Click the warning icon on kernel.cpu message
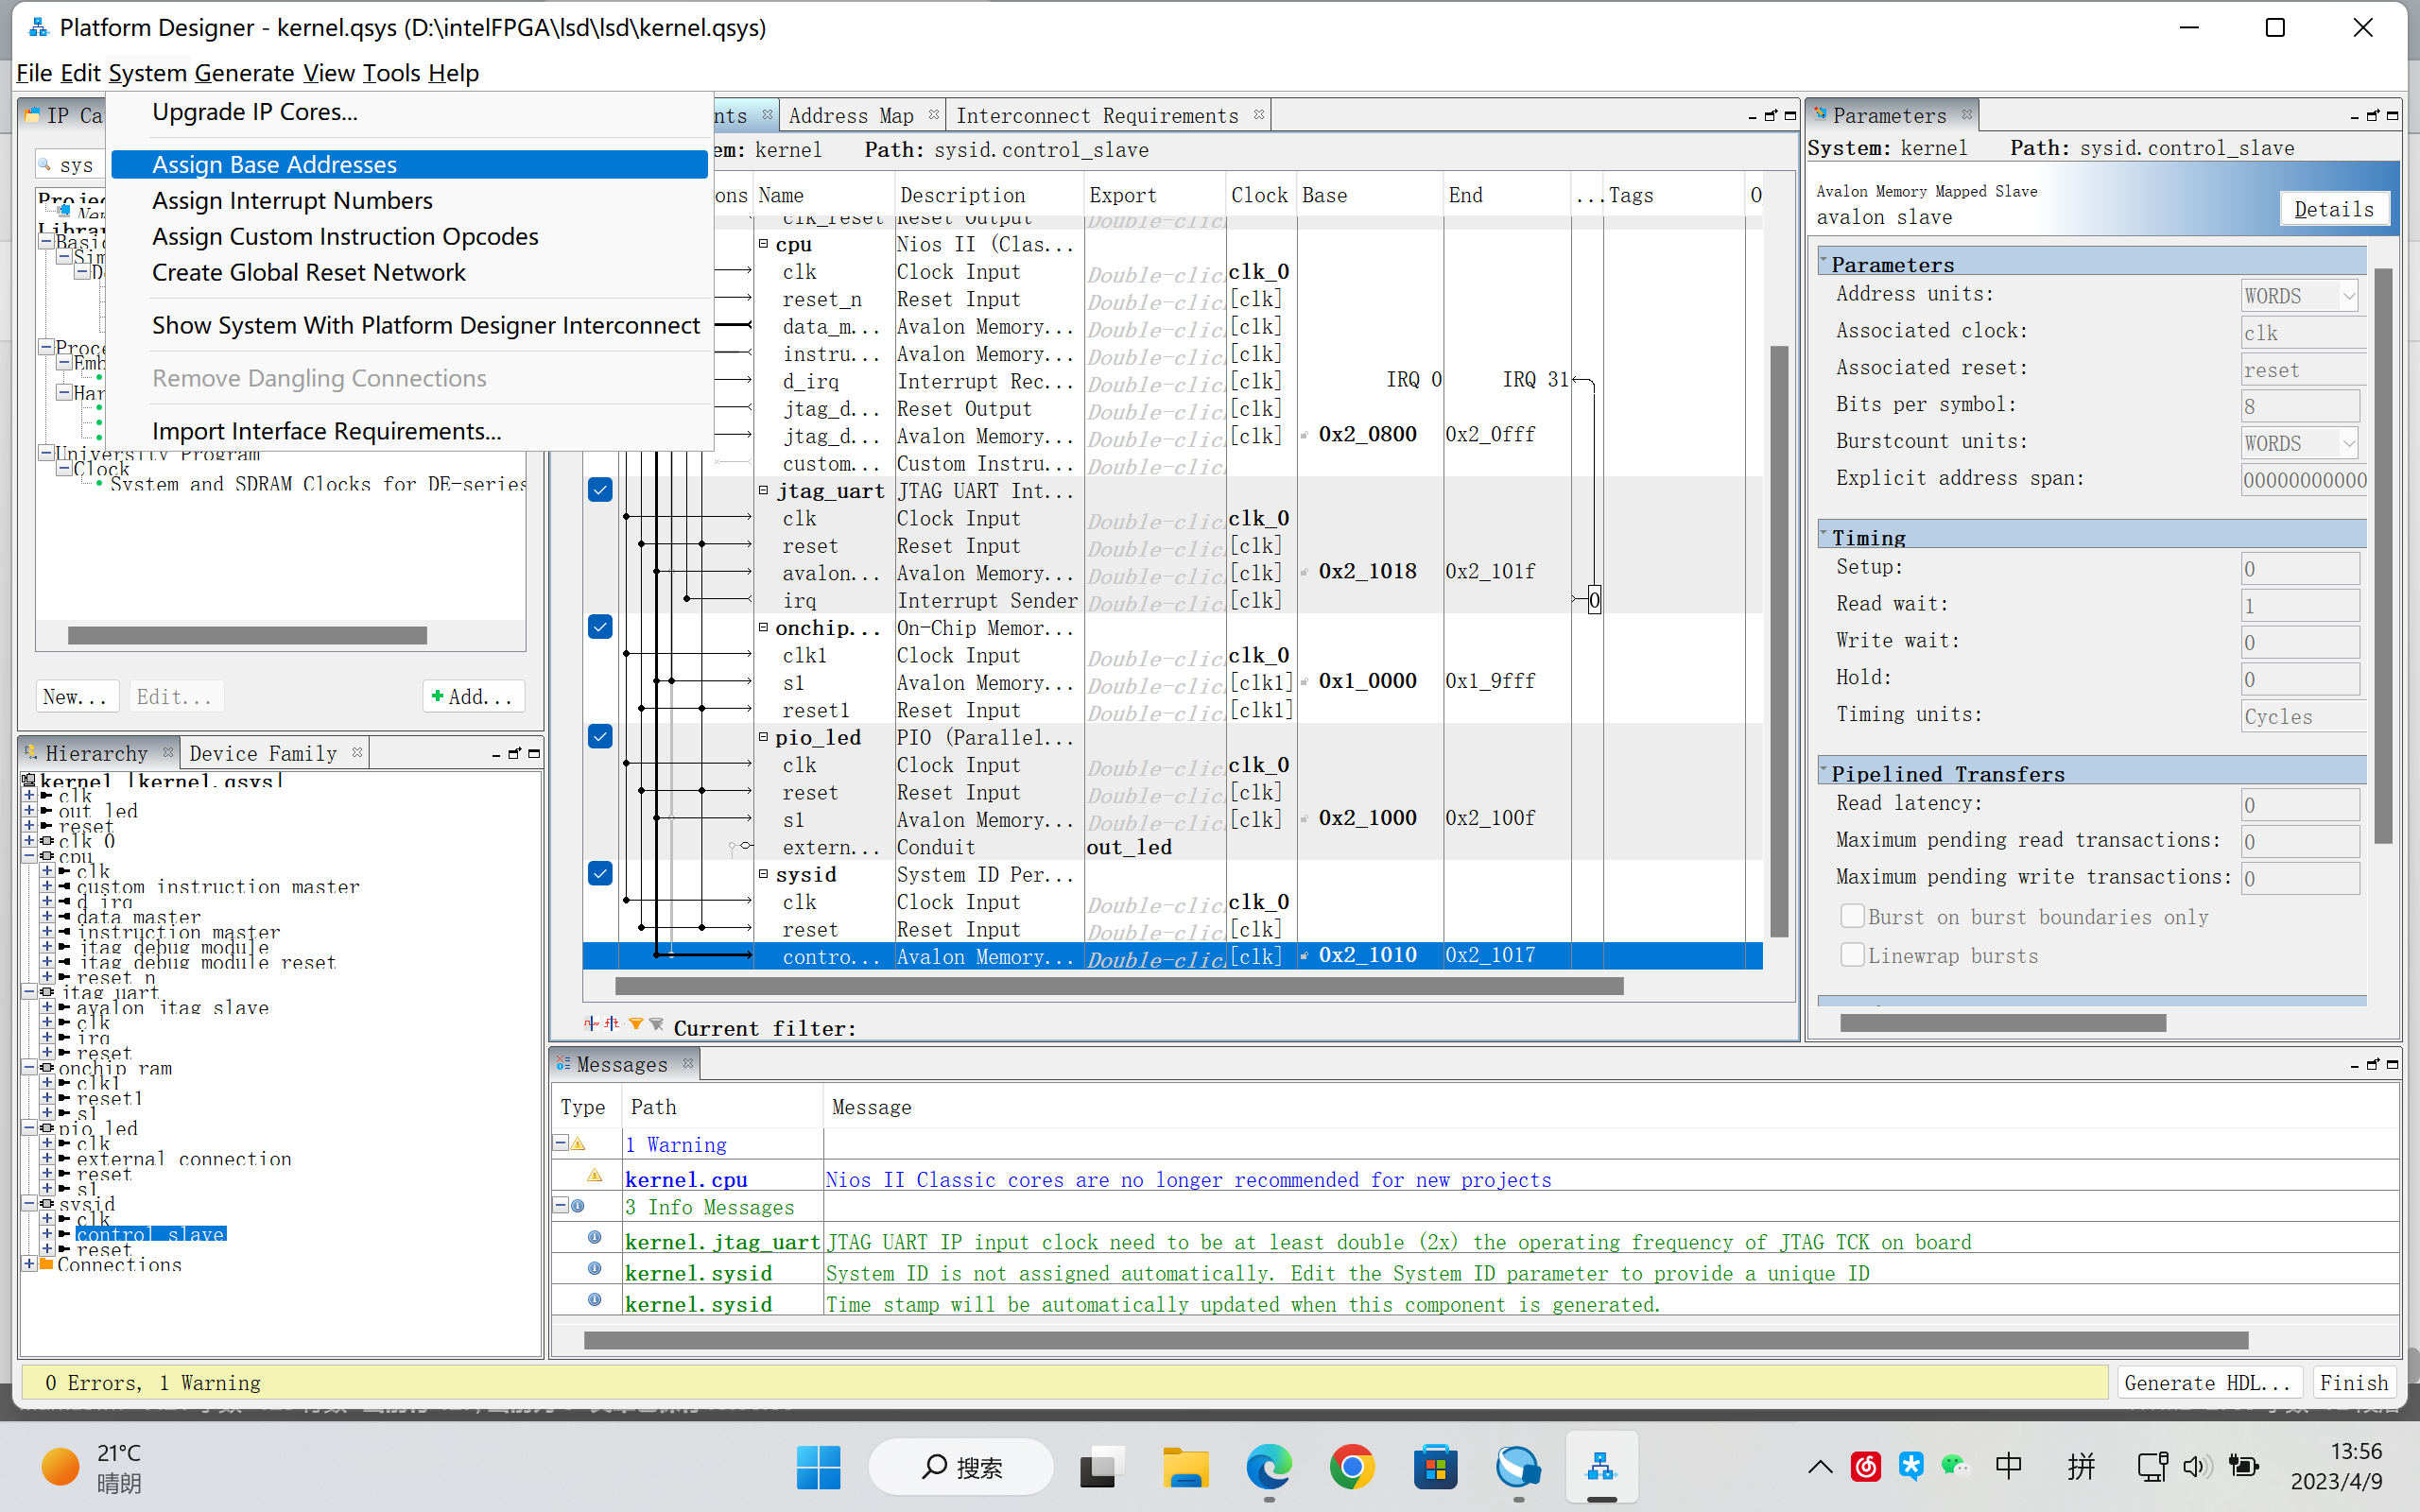Image resolution: width=2420 pixels, height=1512 pixels. (x=594, y=1177)
